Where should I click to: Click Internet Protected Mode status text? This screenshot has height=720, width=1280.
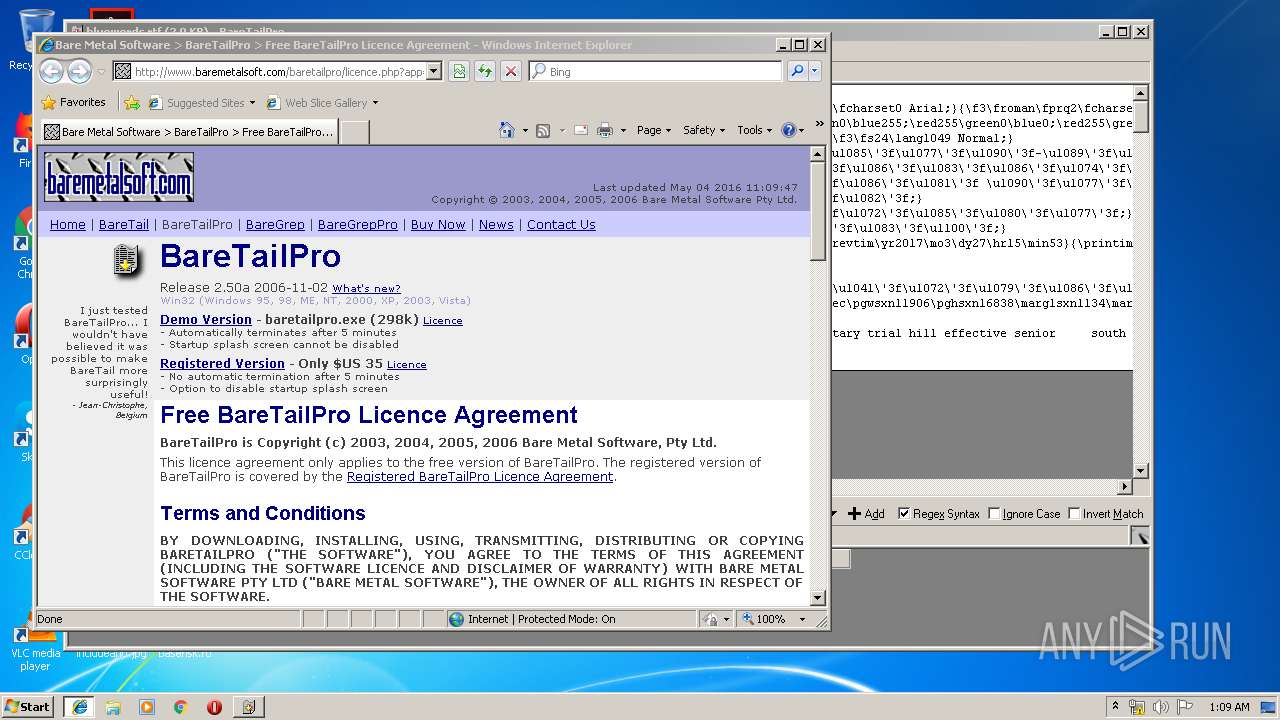point(542,619)
